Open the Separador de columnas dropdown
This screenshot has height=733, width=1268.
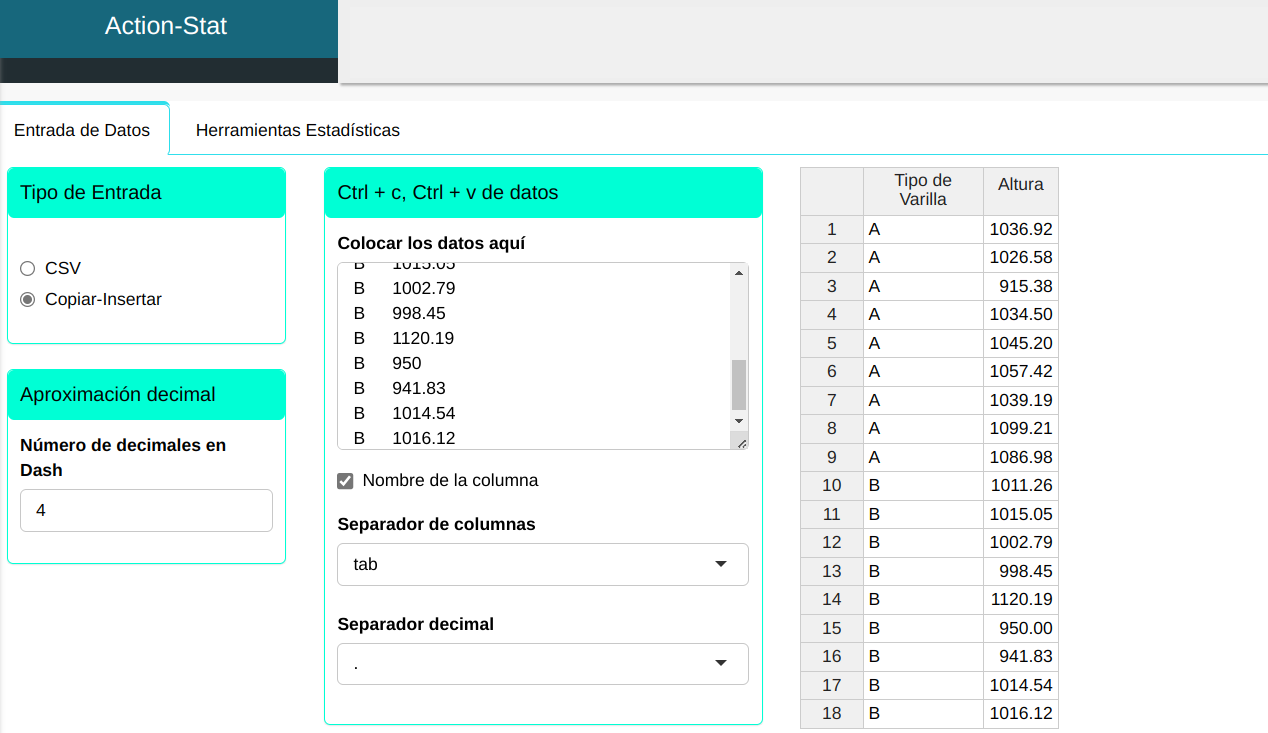(x=542, y=564)
